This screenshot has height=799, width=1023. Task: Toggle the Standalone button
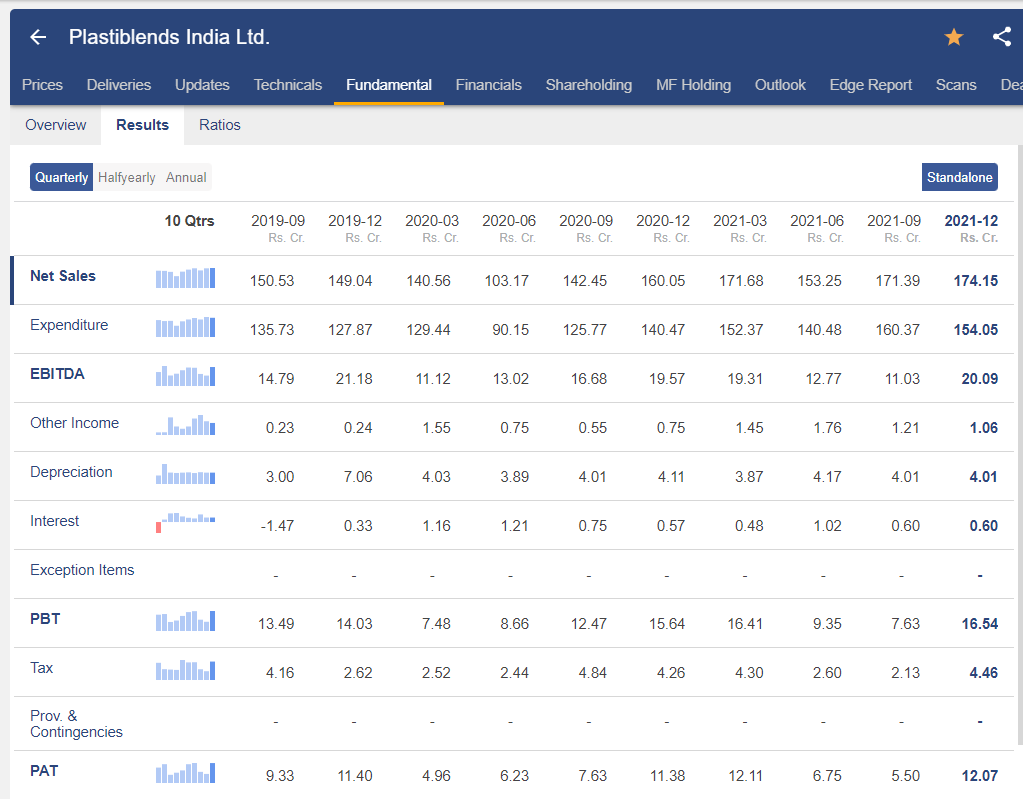pyautogui.click(x=960, y=177)
